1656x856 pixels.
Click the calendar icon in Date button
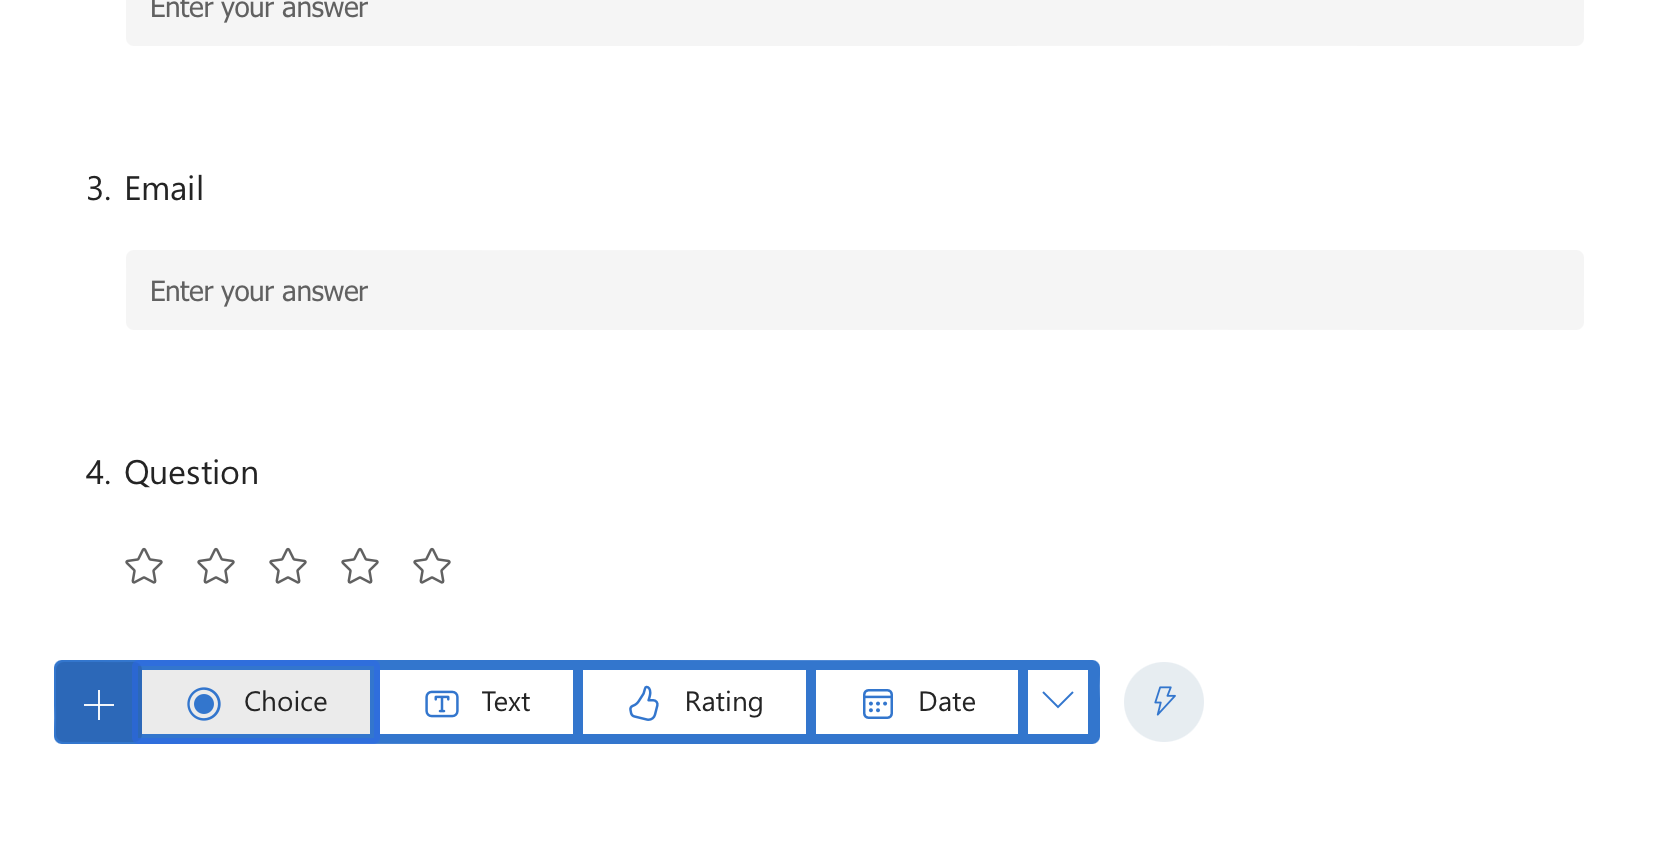(x=877, y=702)
